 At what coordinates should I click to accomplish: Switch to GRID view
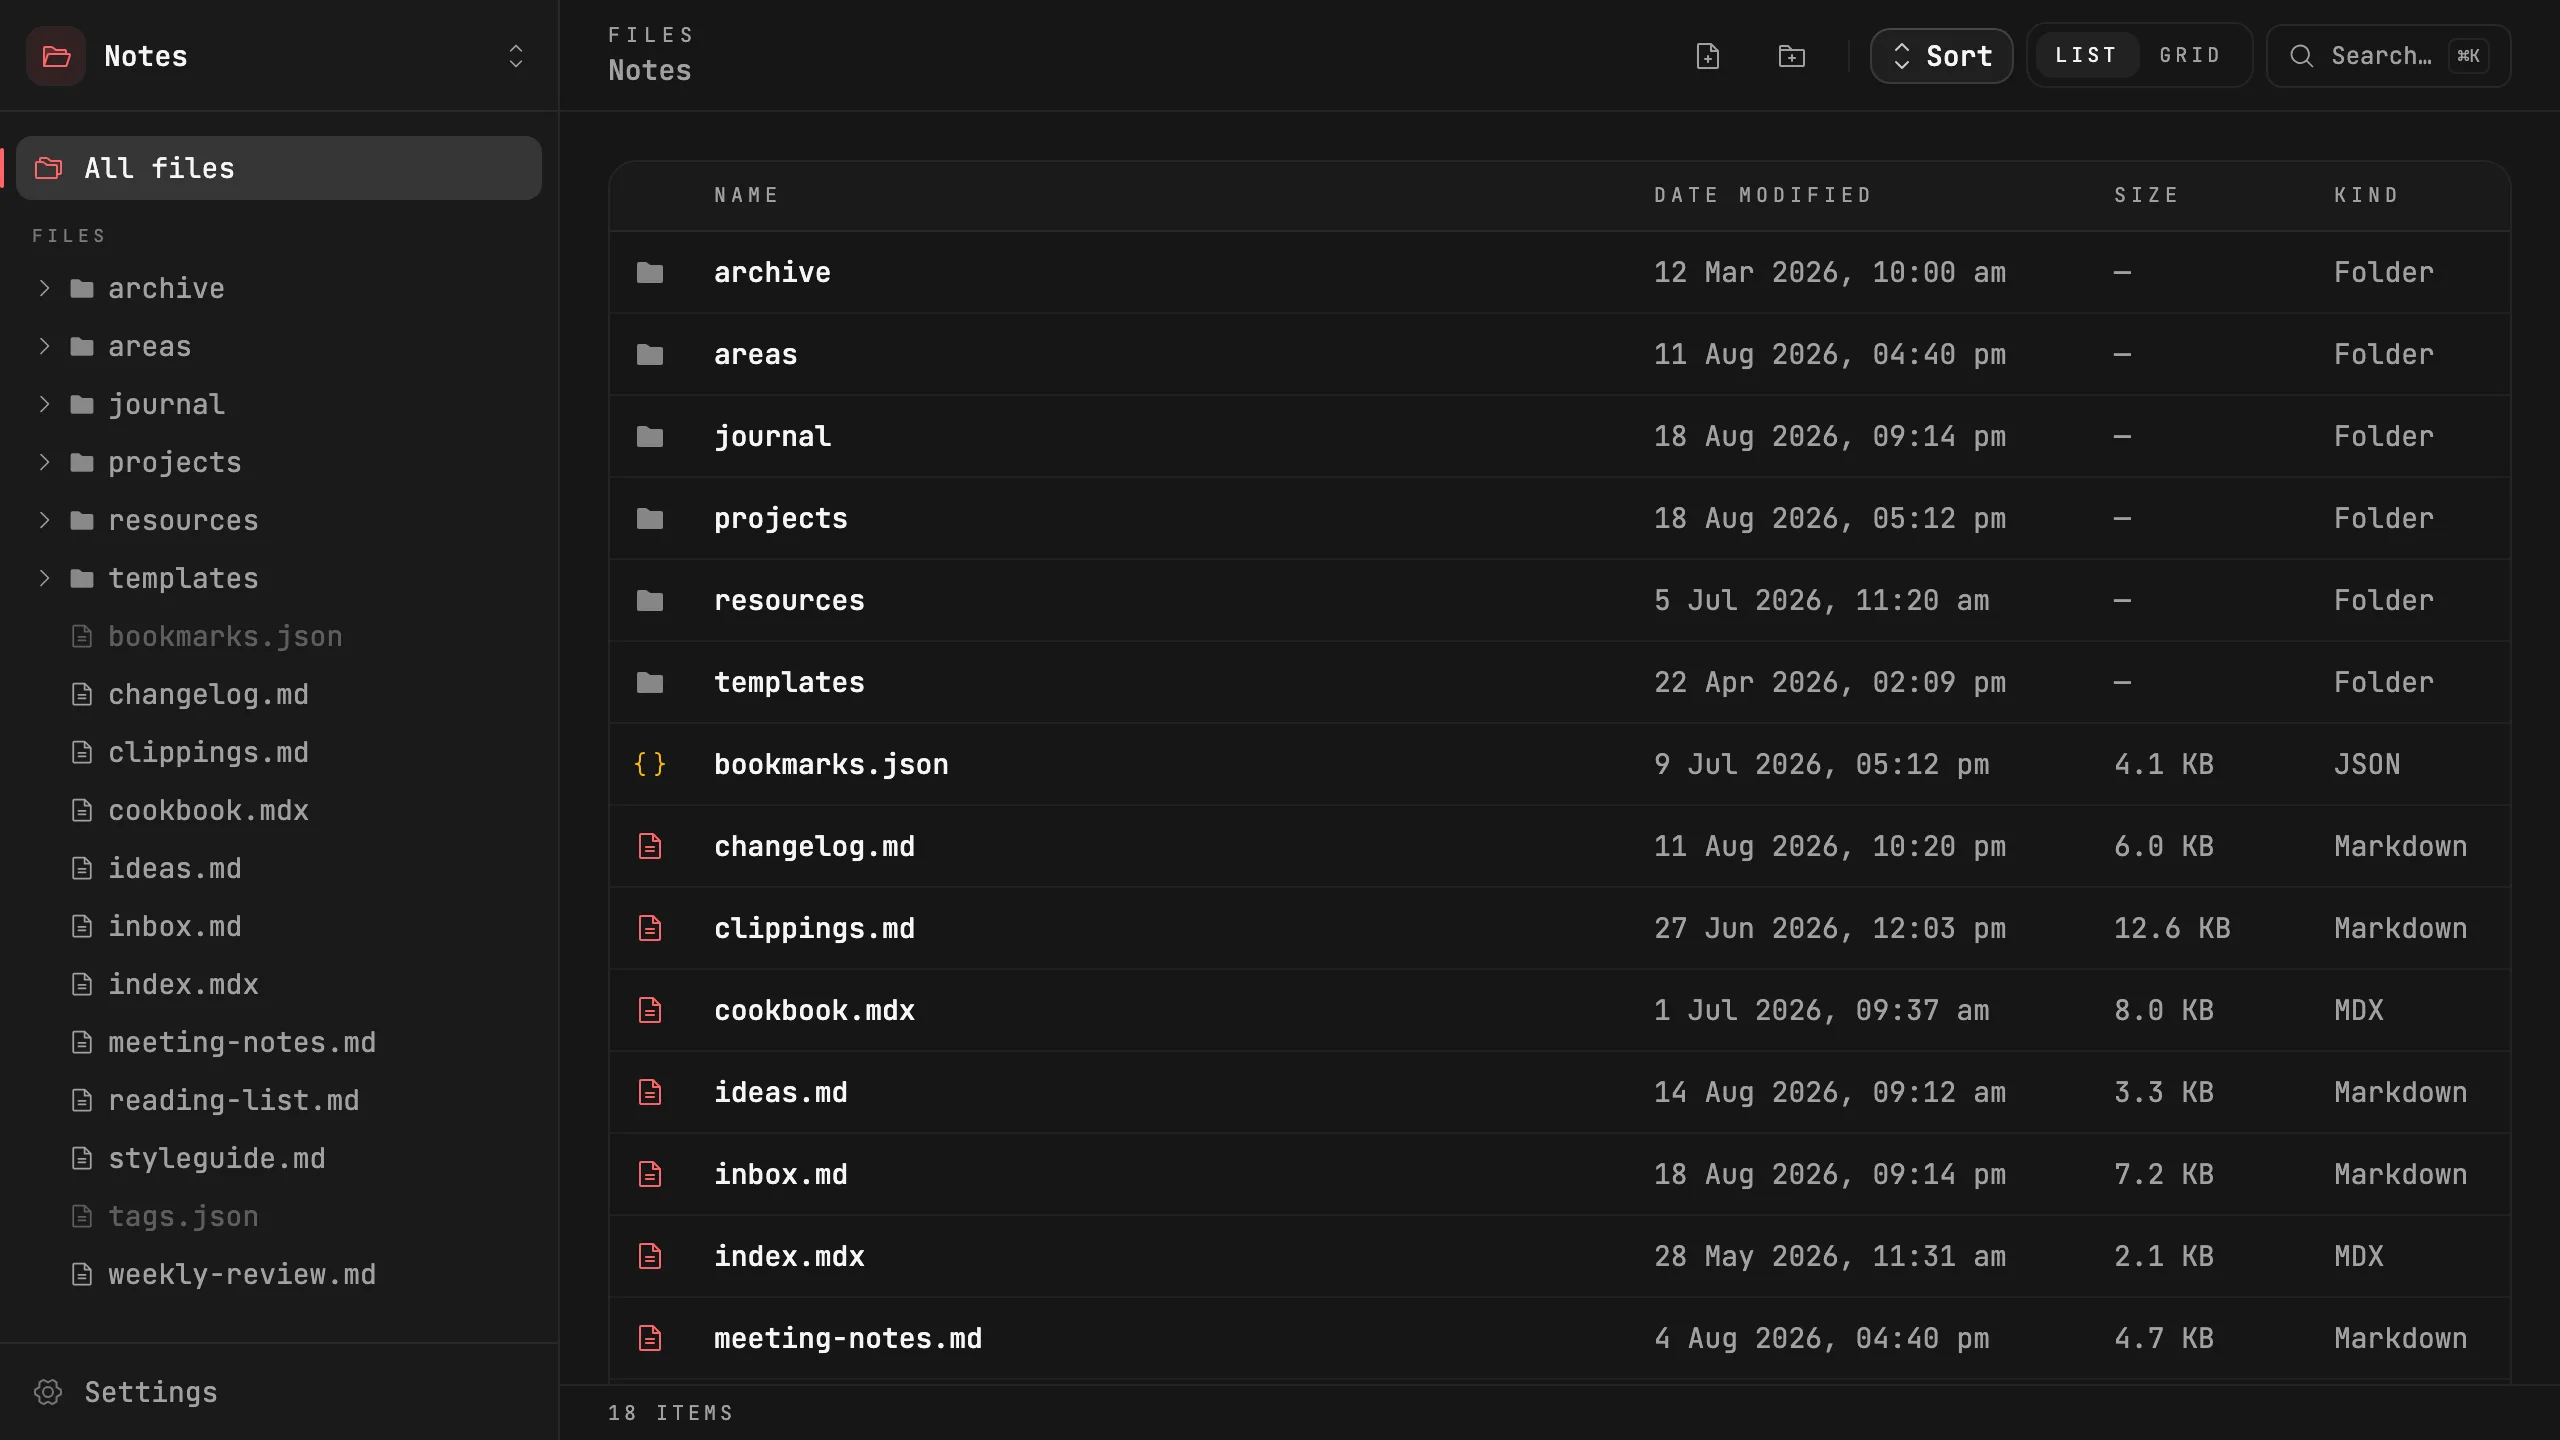coord(2190,55)
